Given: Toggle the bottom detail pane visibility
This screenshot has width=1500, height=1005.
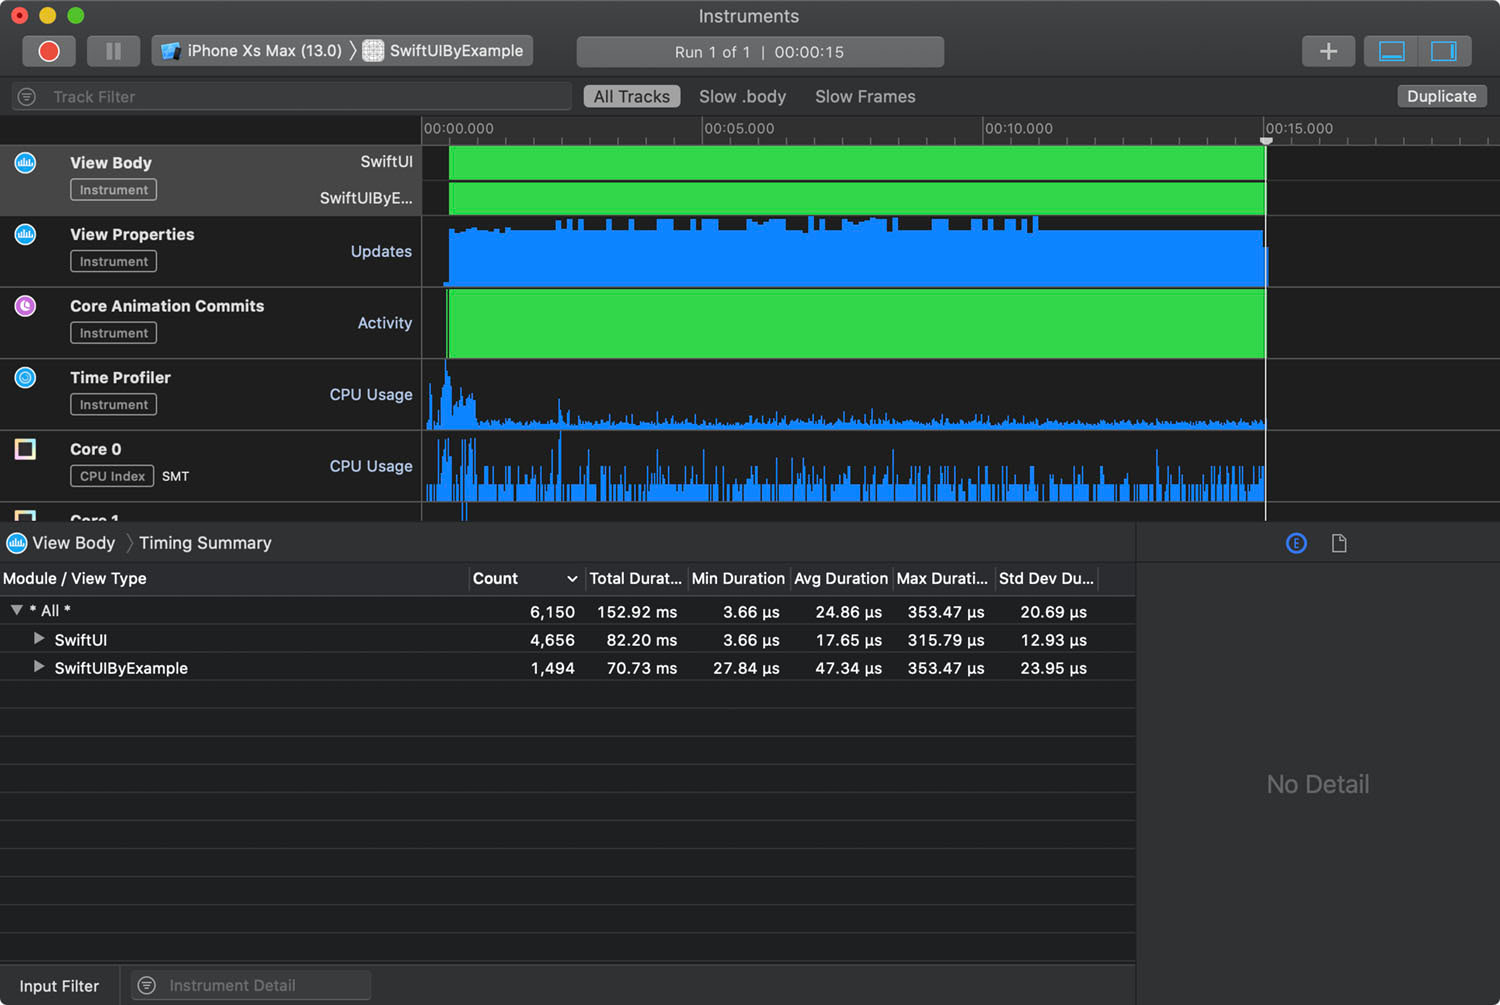Looking at the screenshot, I should point(1391,51).
